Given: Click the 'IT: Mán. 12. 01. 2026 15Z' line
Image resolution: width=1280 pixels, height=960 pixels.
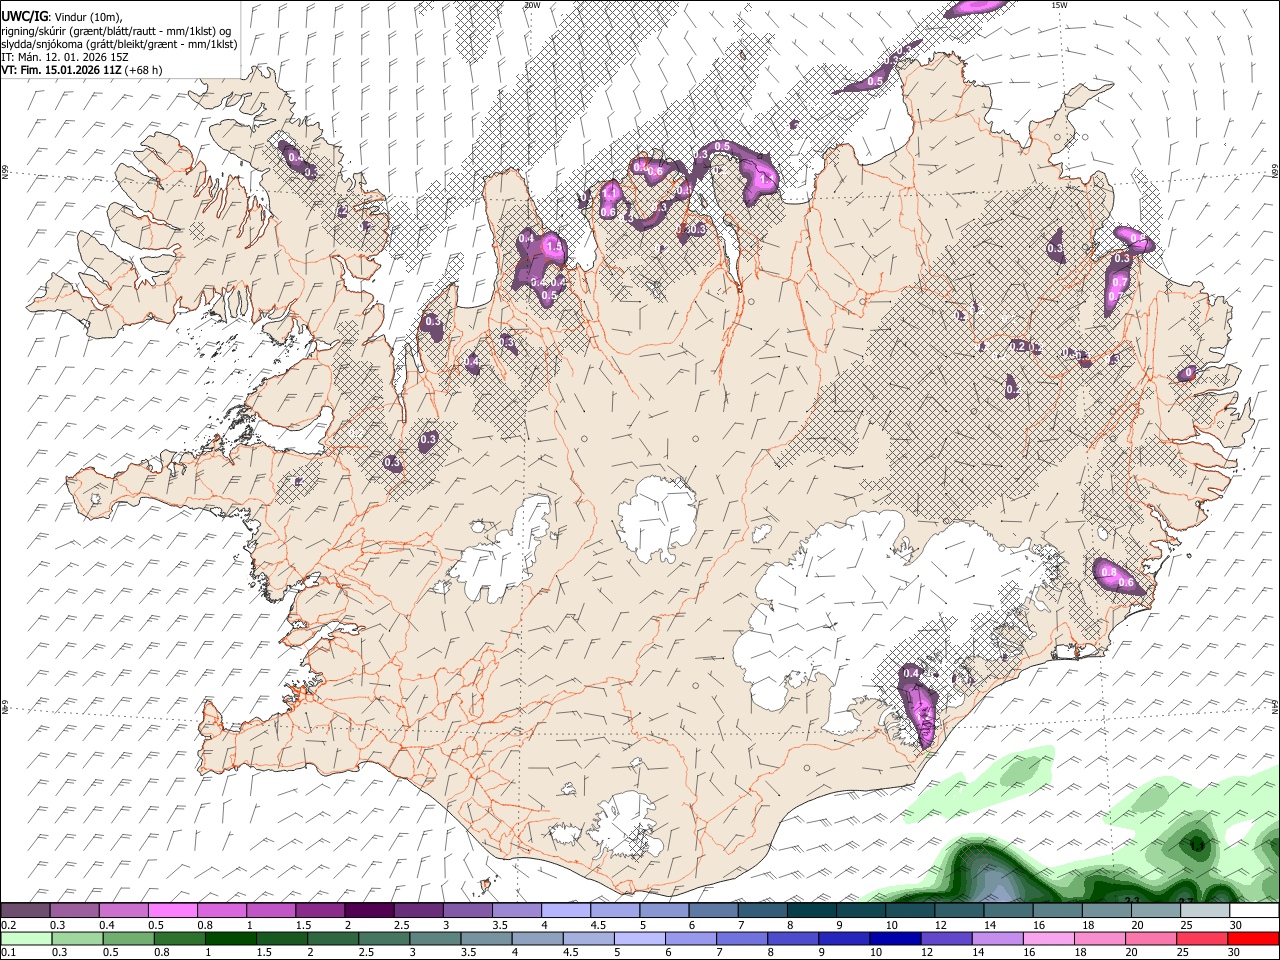Looking at the screenshot, I should pos(64,57).
